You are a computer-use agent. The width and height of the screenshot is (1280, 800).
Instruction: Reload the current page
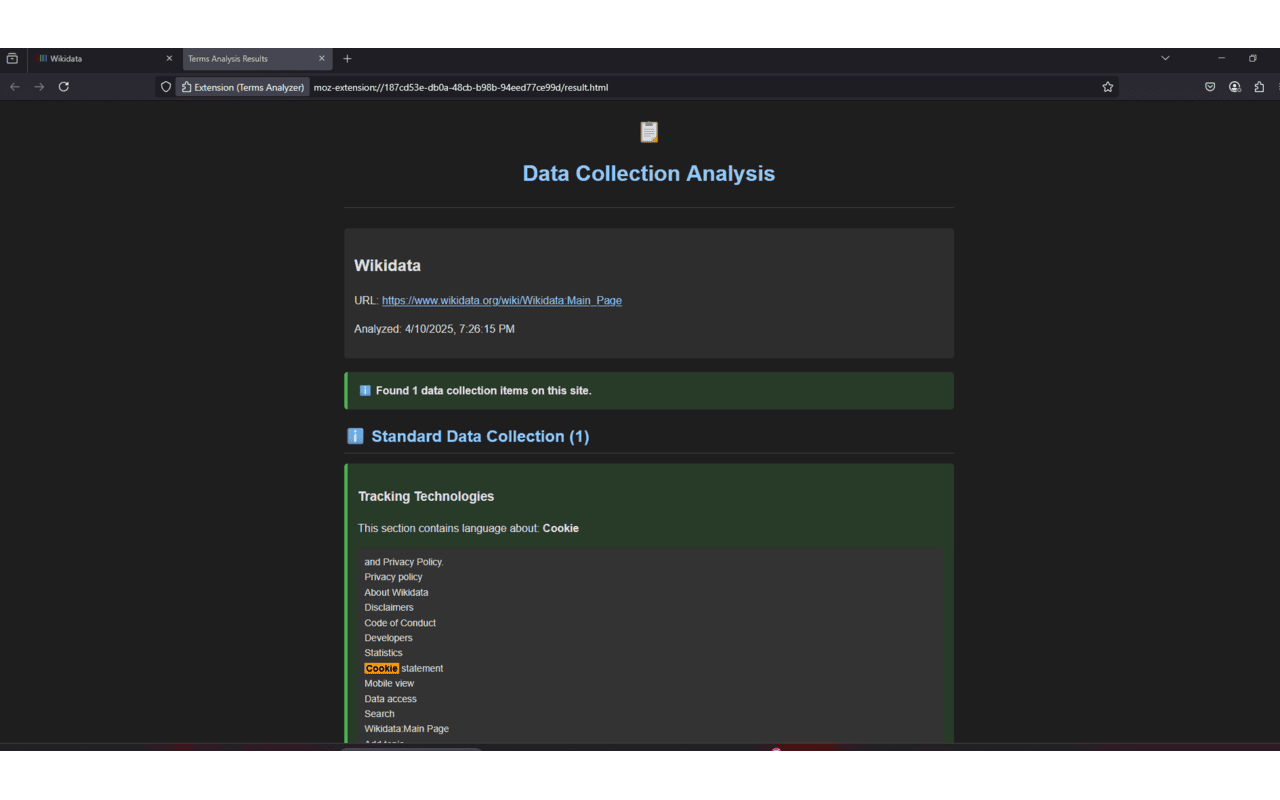tap(64, 87)
